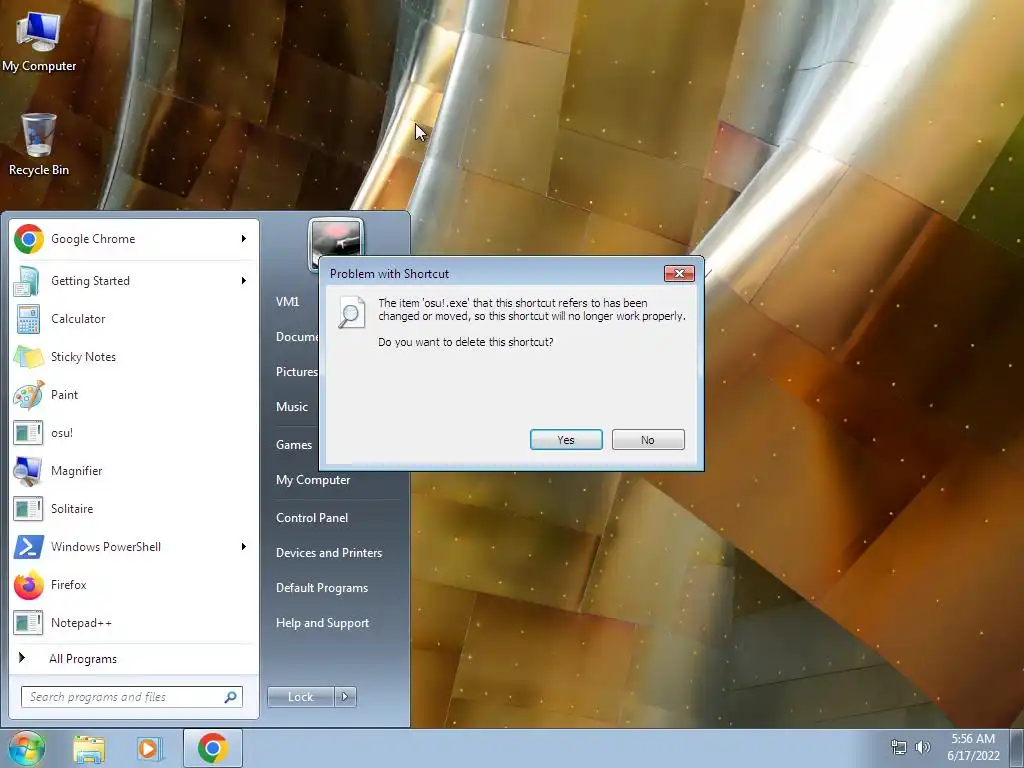Switch to Chrome on the taskbar
The width and height of the screenshot is (1024, 768).
(x=213, y=748)
